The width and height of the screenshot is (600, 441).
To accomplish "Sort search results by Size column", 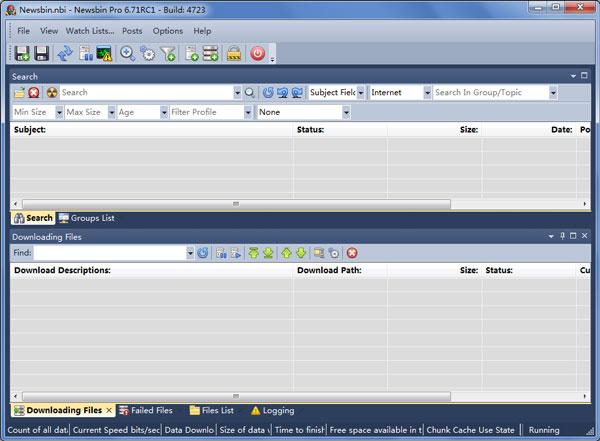I will coord(435,130).
